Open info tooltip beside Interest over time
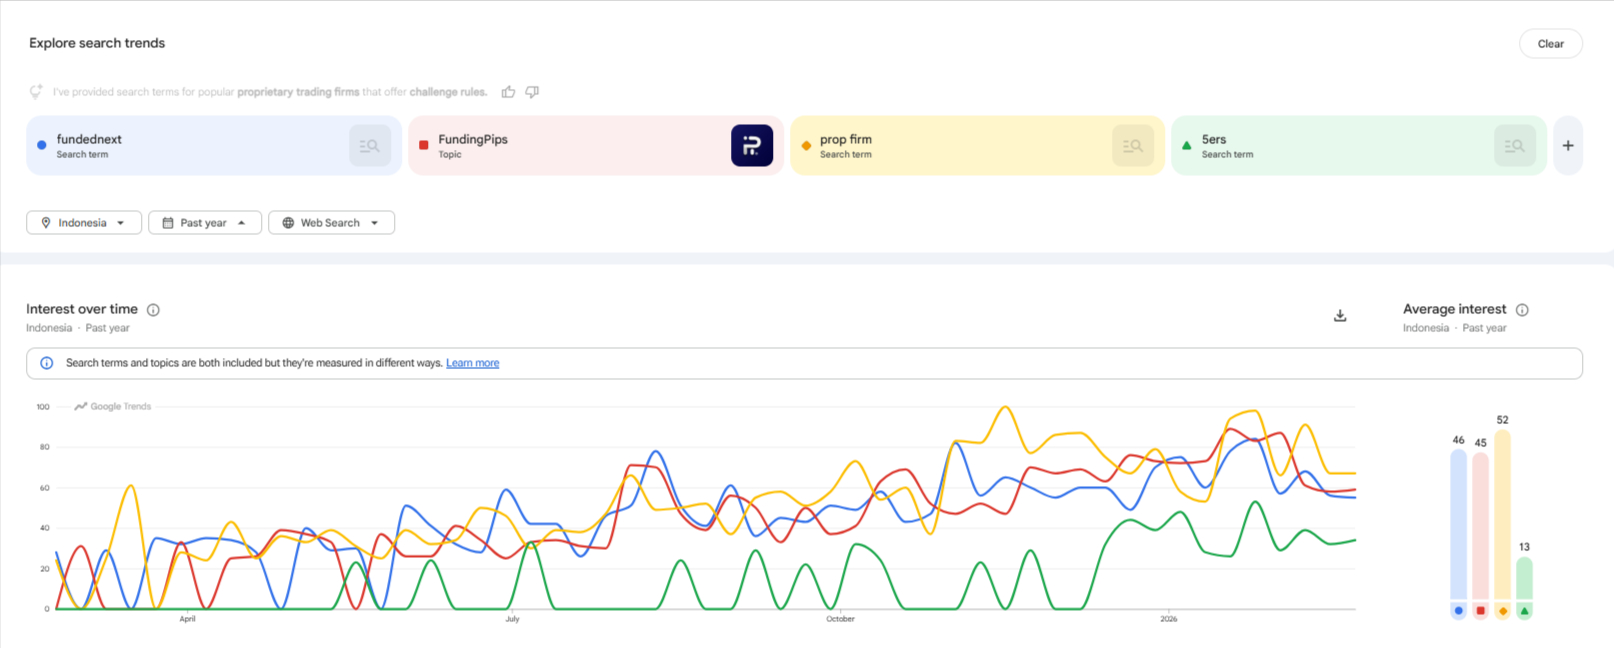Viewport: 1614px width, 648px height. [153, 310]
